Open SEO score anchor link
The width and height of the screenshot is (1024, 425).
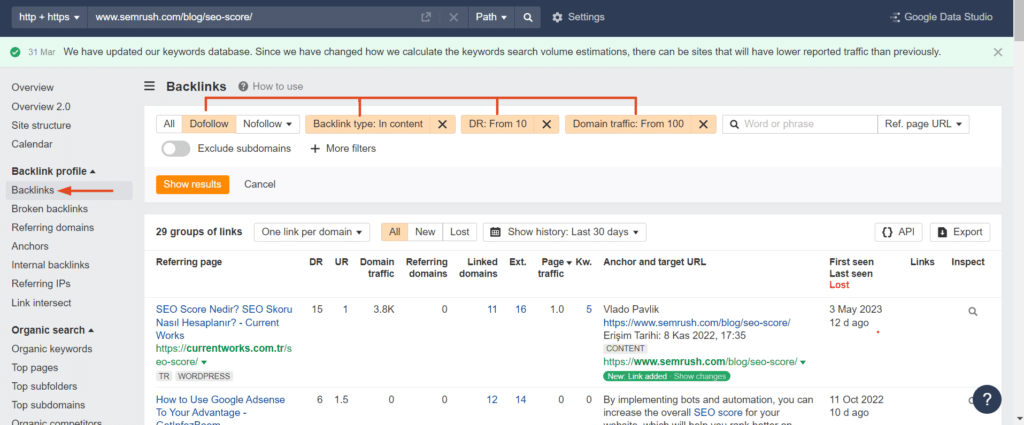pyautogui.click(x=717, y=413)
